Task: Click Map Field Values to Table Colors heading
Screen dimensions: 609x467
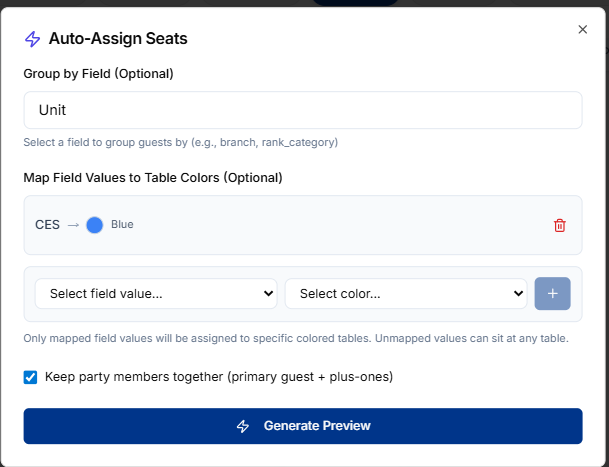Action: coord(153,178)
